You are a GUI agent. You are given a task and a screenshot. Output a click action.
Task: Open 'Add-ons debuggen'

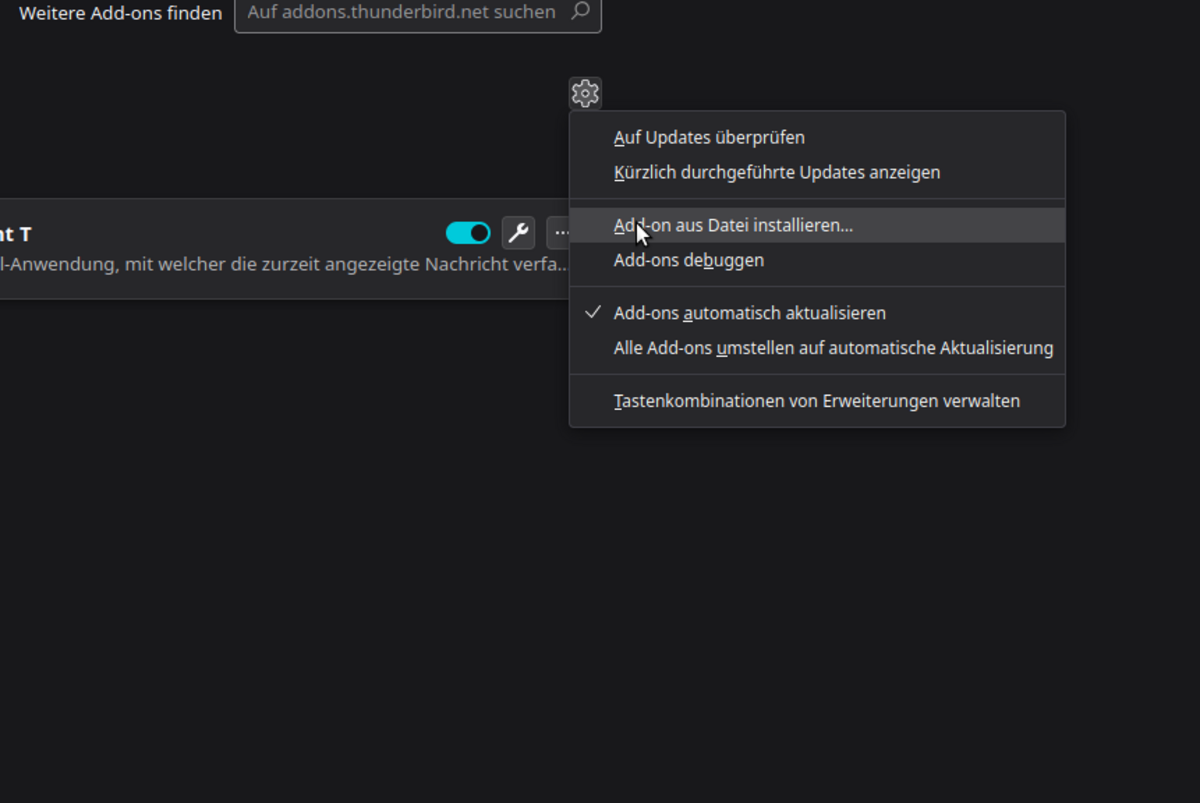coord(688,260)
